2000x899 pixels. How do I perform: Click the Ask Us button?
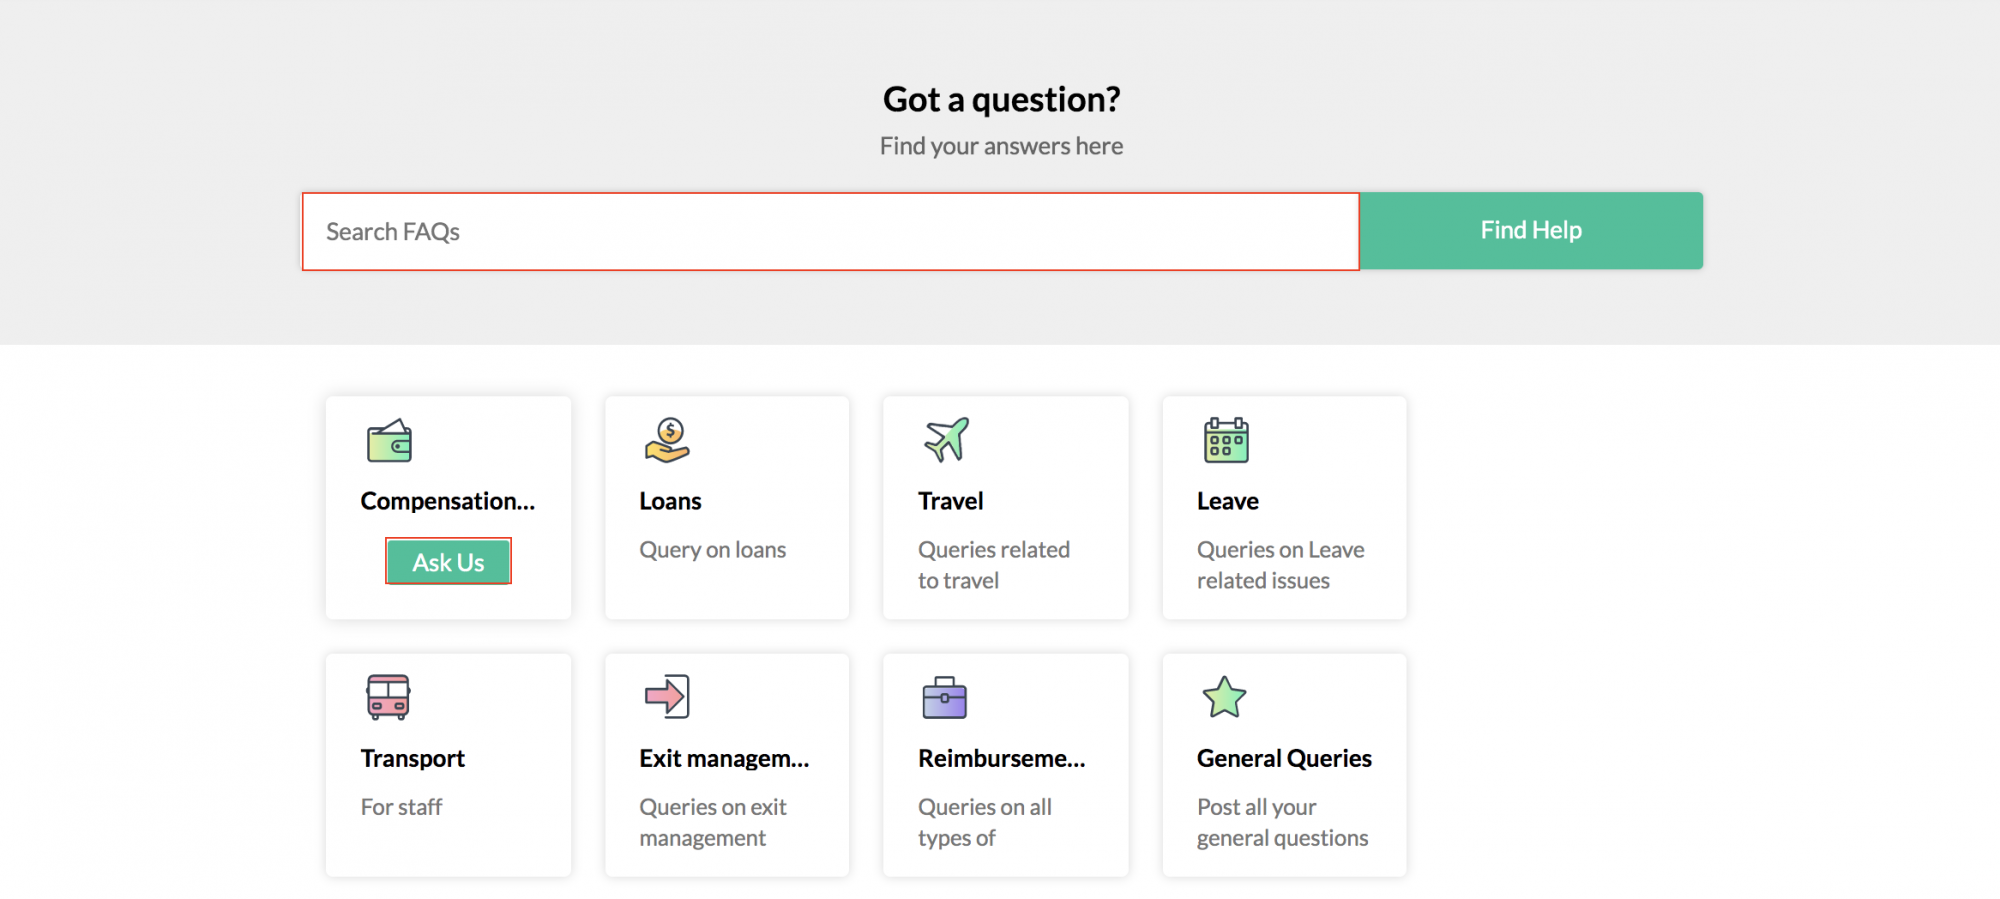[448, 562]
